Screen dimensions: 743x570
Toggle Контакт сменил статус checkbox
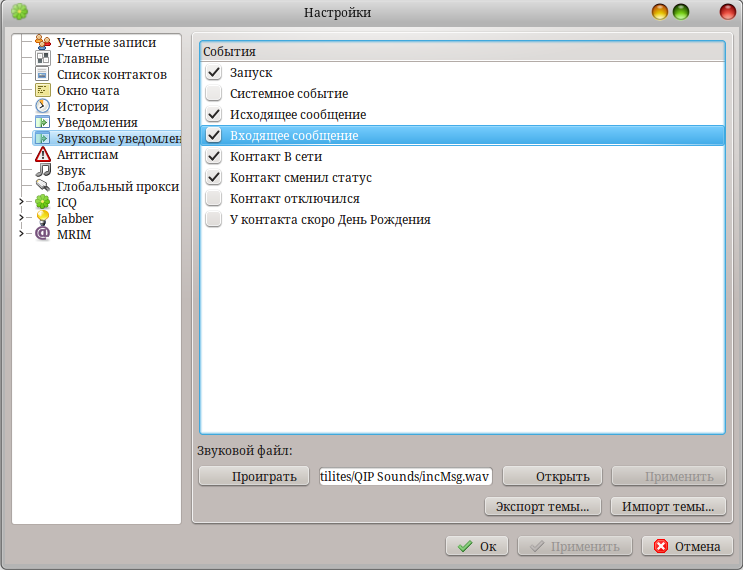point(214,177)
